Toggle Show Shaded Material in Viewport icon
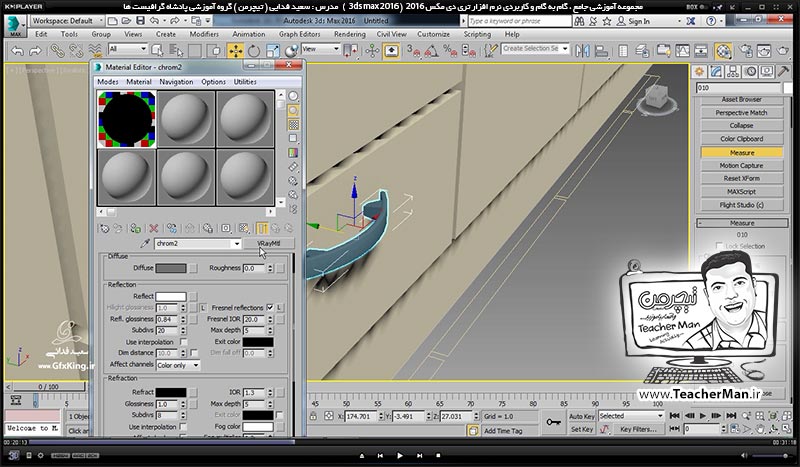Image resolution: width=800 pixels, height=467 pixels. point(244,228)
